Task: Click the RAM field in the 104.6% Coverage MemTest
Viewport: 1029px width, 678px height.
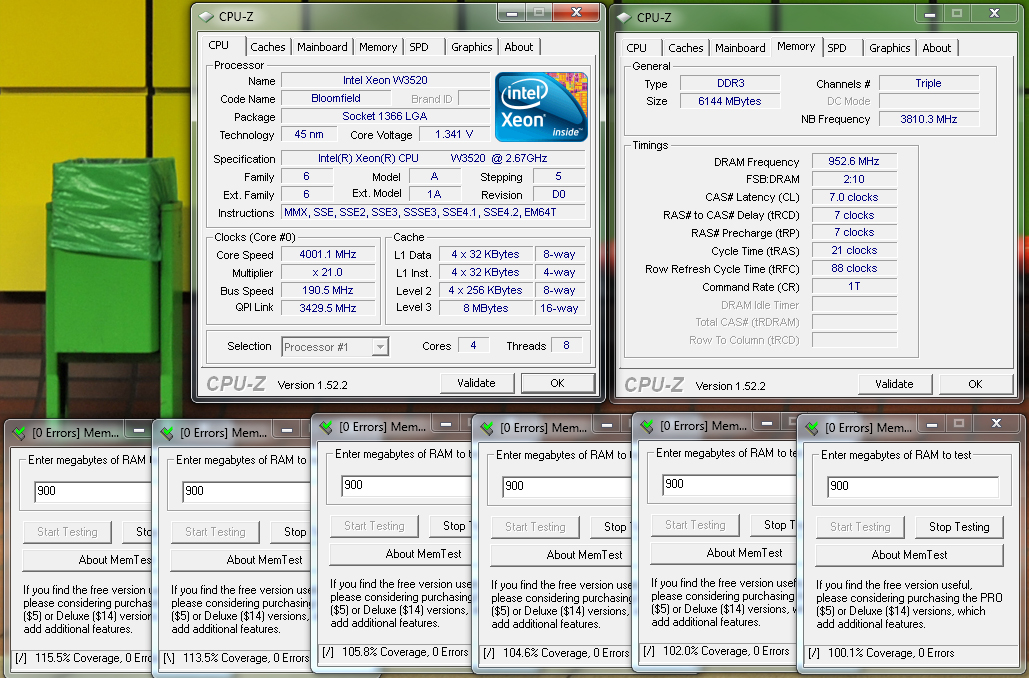Action: click(x=566, y=486)
